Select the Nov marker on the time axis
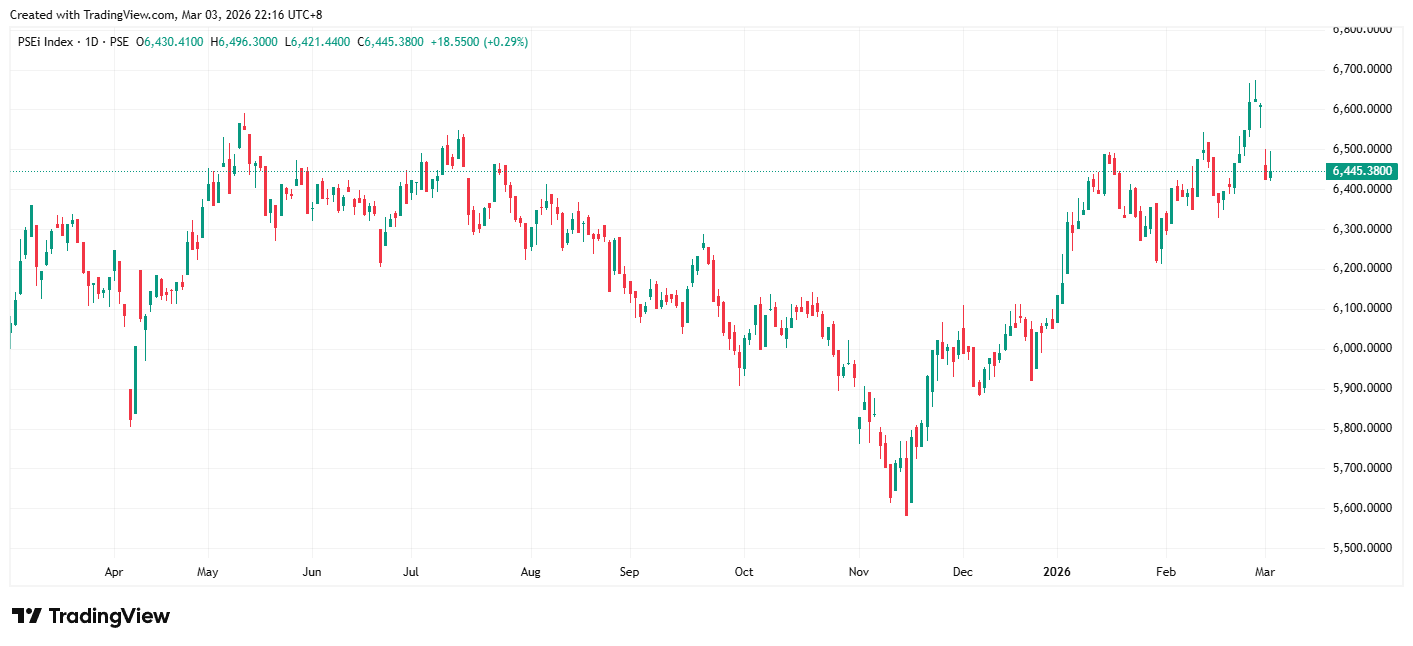Screen dimensions: 1413x646 coord(858,572)
